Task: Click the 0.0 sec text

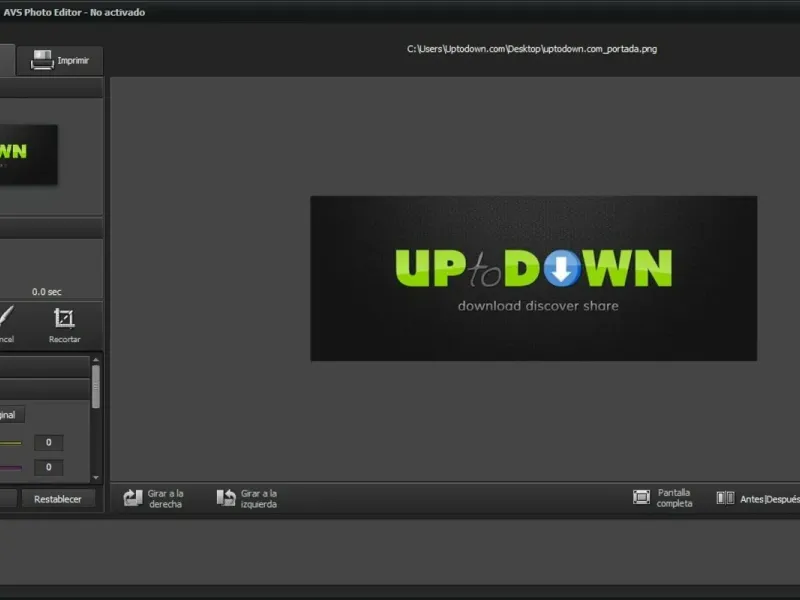Action: pos(46,292)
